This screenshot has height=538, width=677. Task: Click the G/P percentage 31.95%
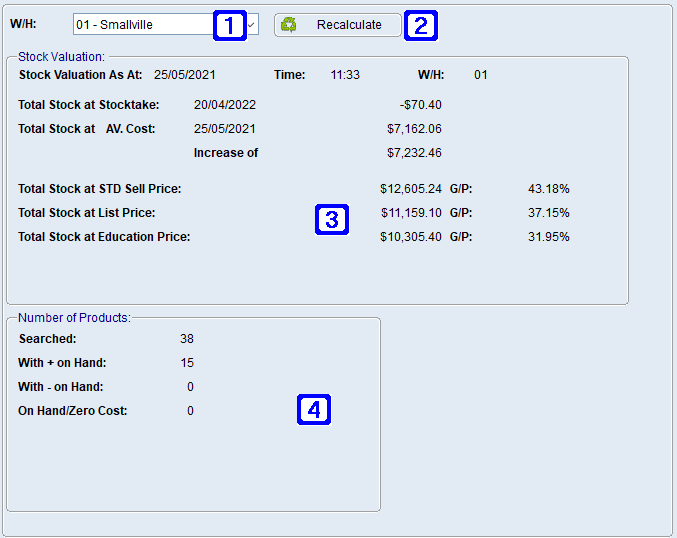(x=548, y=237)
